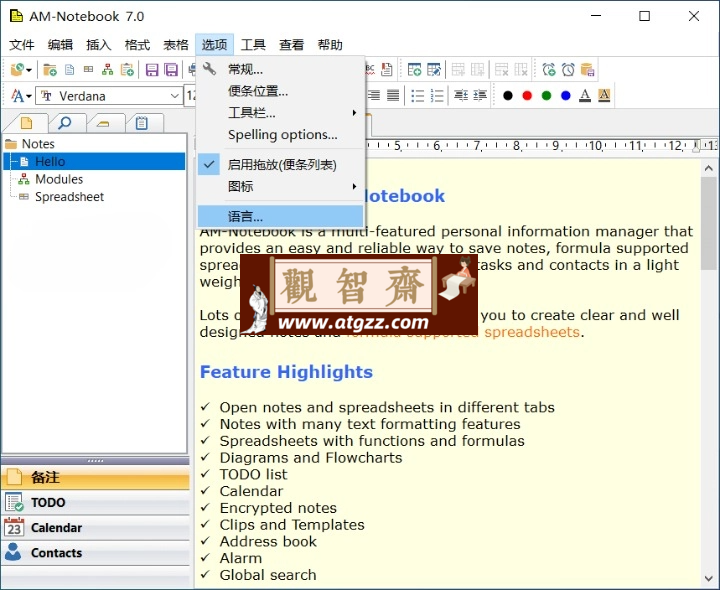Click the bookmark document icon in toolbar
Screen dimensions: 720x590
[x=387, y=70]
